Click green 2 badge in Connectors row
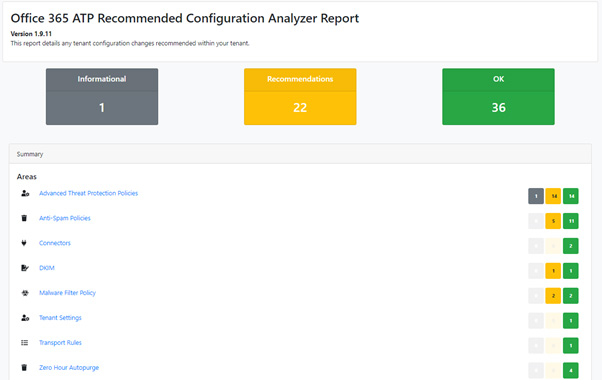This screenshot has width=602, height=380. coord(571,246)
